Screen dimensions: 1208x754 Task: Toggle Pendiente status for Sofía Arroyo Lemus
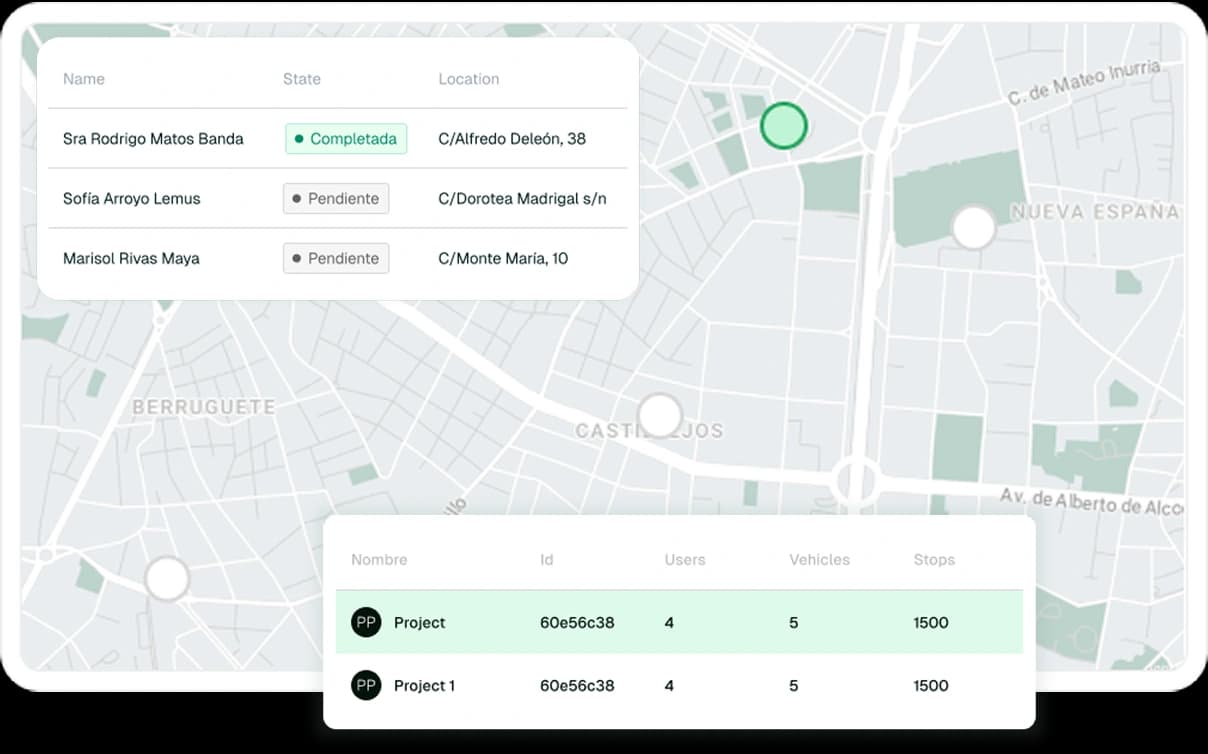[336, 198]
